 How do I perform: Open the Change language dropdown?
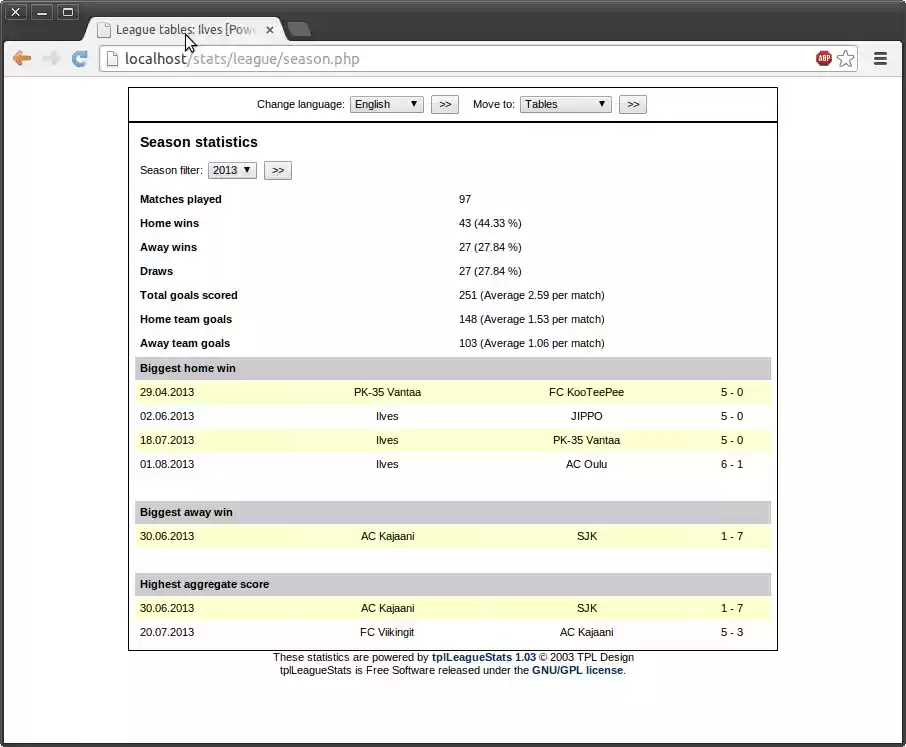coord(386,104)
